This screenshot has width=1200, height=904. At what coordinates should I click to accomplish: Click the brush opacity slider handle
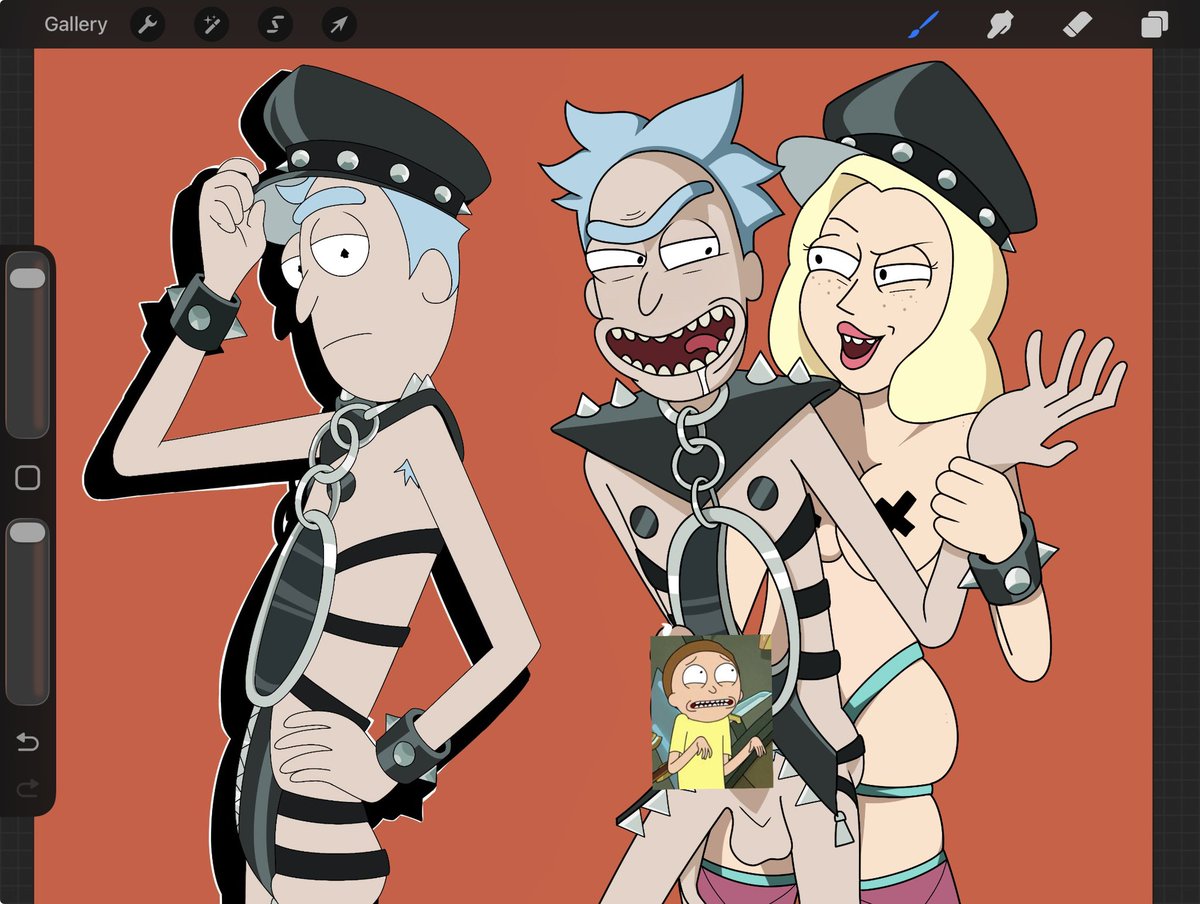point(27,532)
